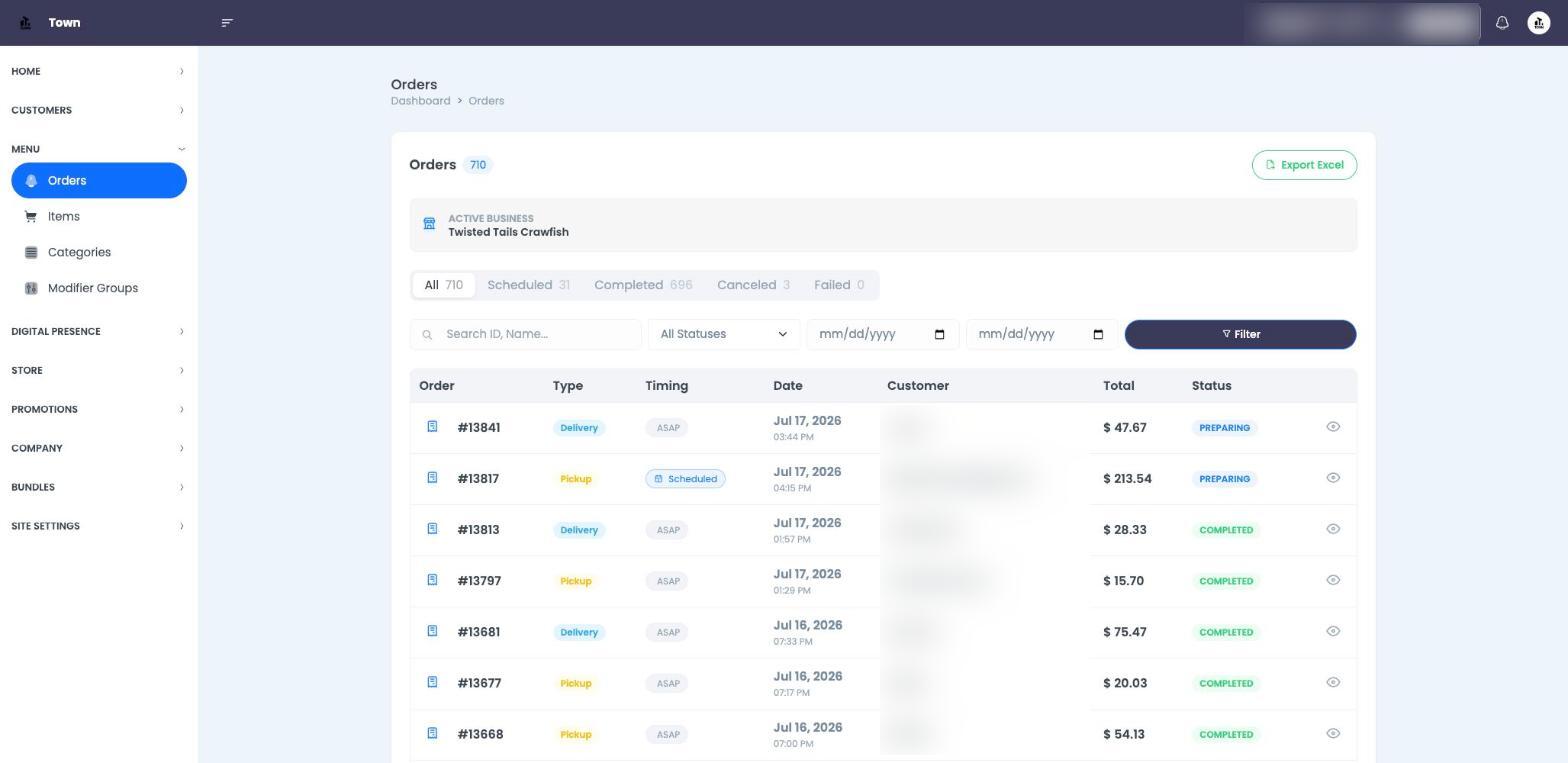This screenshot has width=1568, height=763.
Task: View order #13668 via eye icon
Action: [1333, 733]
